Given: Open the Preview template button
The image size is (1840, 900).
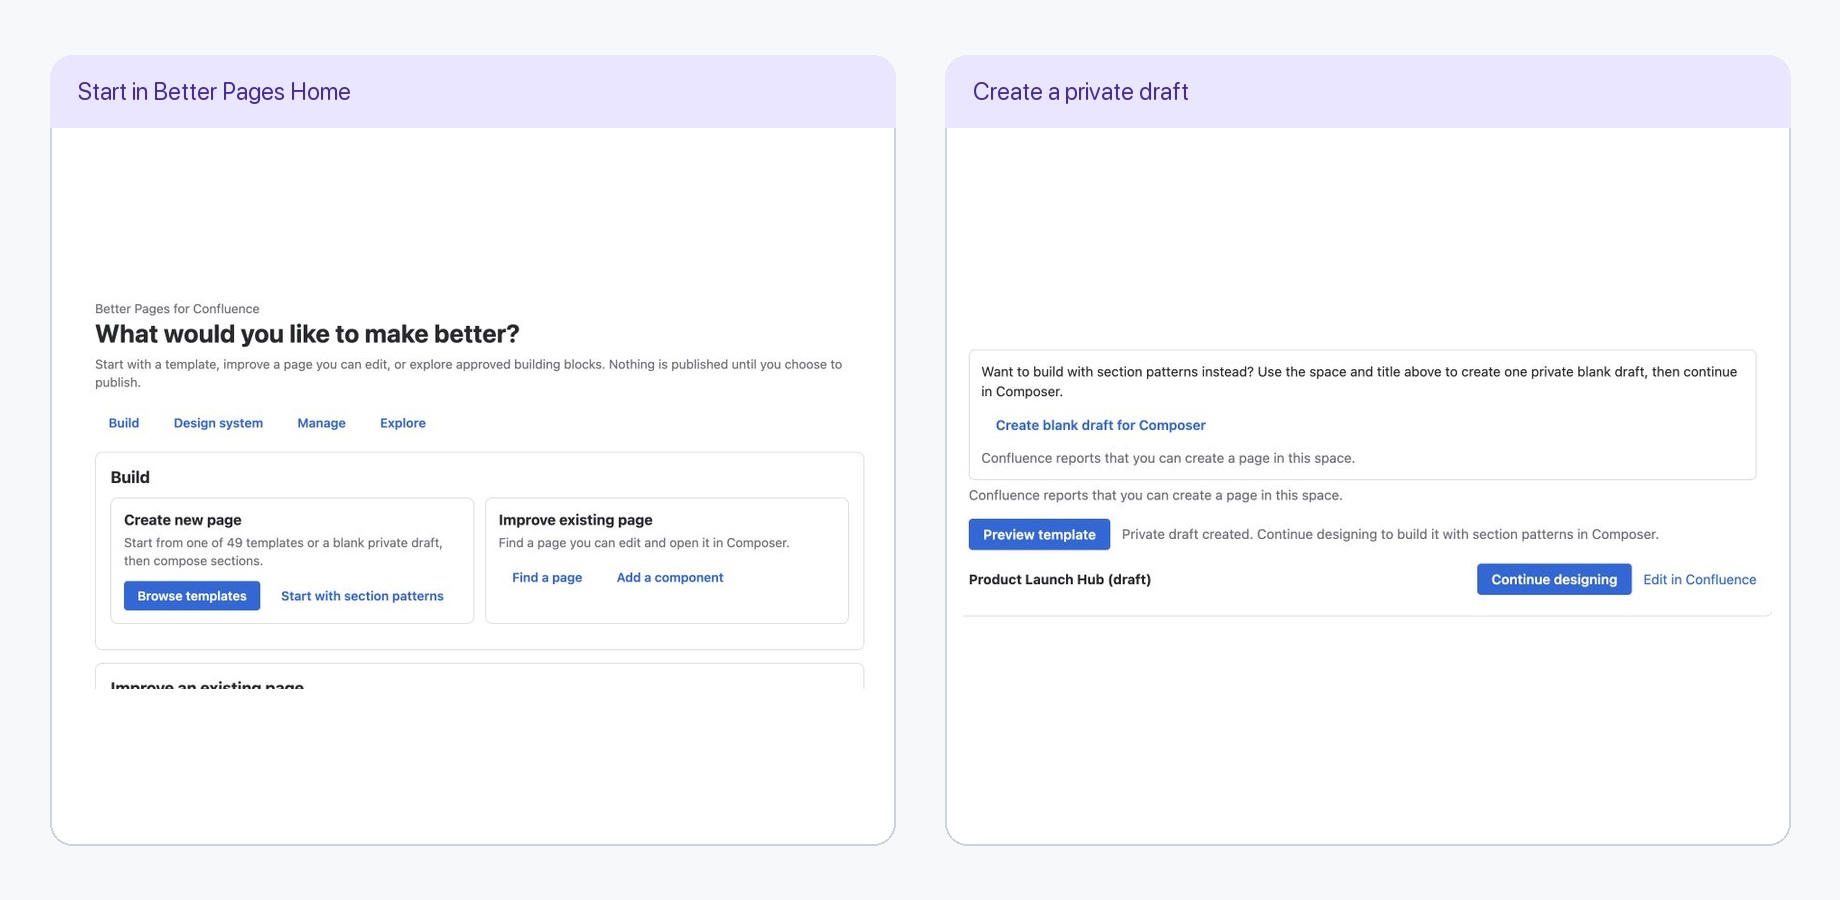Looking at the screenshot, I should click(1039, 534).
